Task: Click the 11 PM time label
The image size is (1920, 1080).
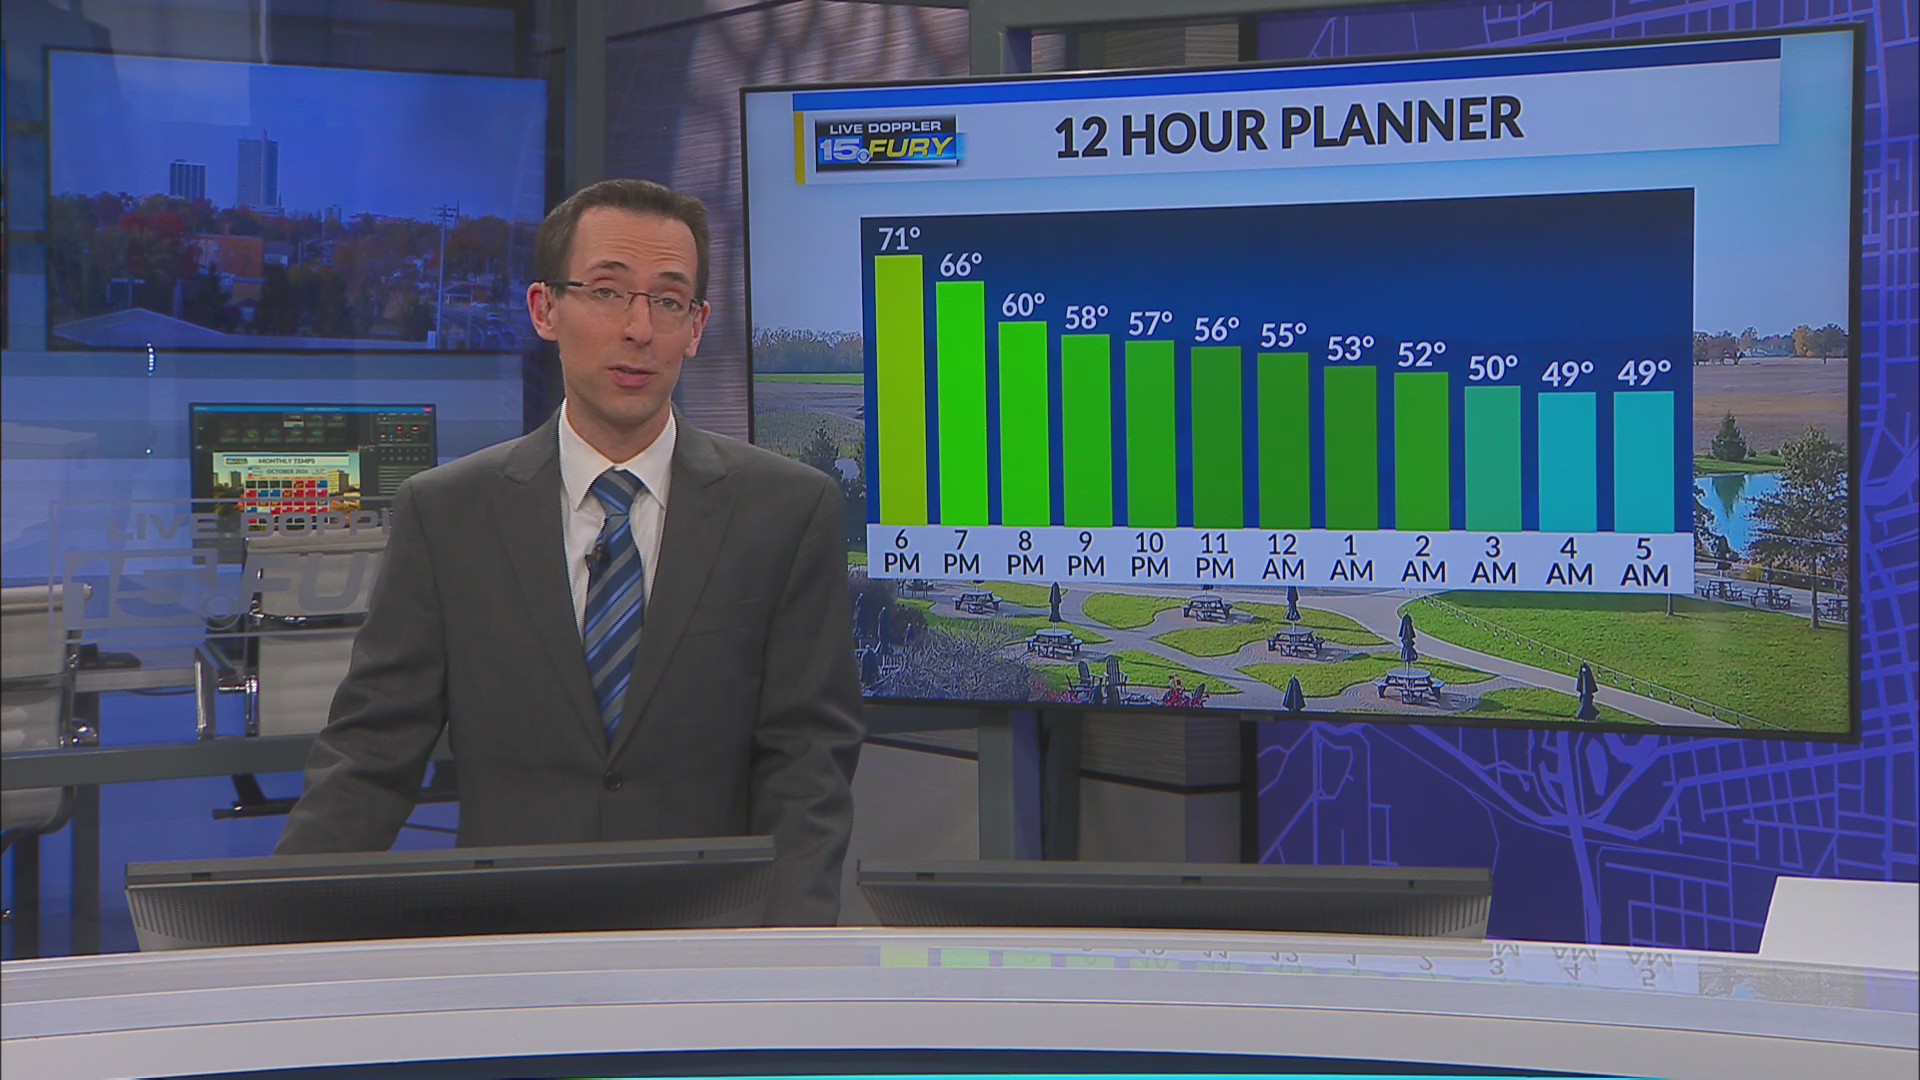Action: pyautogui.click(x=1214, y=556)
